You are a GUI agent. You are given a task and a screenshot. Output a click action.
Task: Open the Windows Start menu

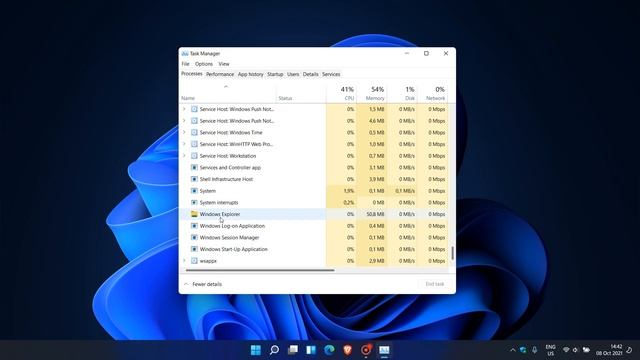click(x=256, y=350)
